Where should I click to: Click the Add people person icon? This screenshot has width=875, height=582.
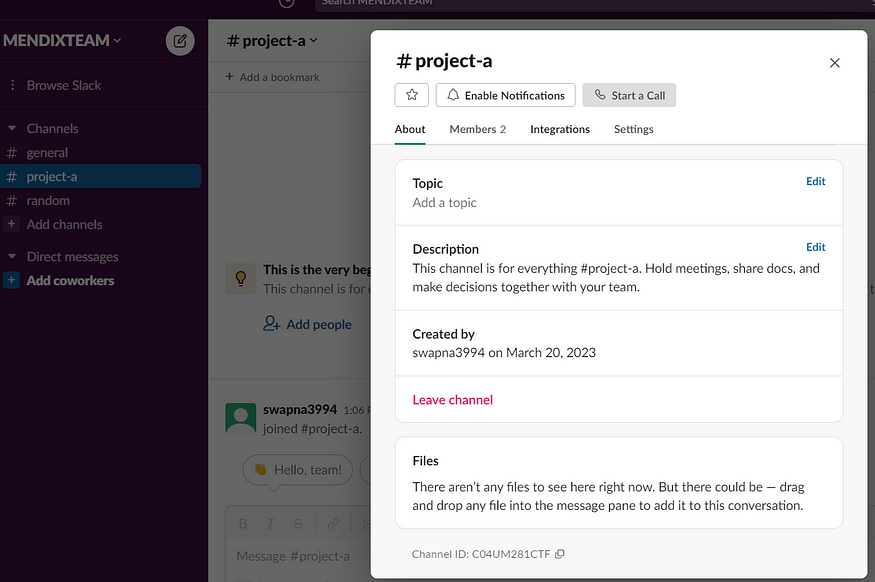click(272, 324)
